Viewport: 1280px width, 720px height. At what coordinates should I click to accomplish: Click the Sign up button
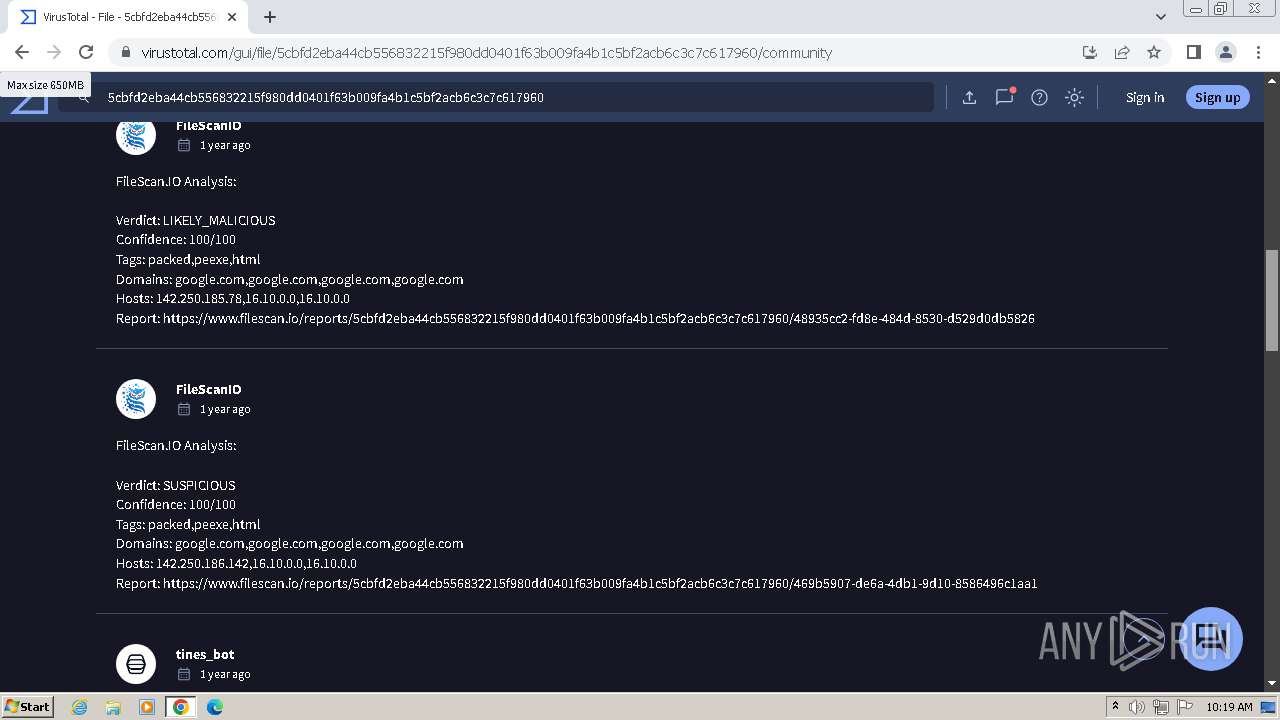[x=1217, y=97]
